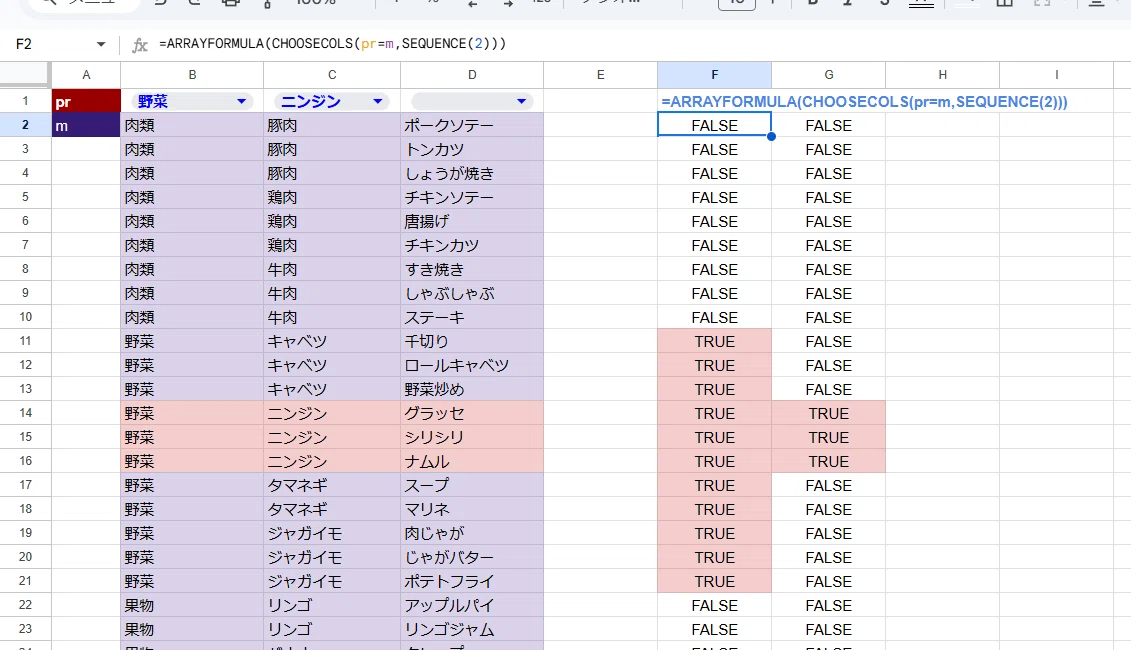Select column E header
The height and width of the screenshot is (650, 1131).
600,75
